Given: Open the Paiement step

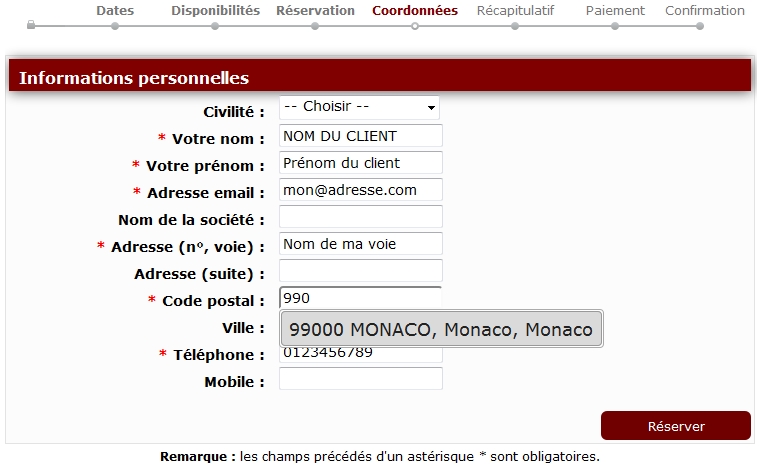Looking at the screenshot, I should pyautogui.click(x=615, y=11).
